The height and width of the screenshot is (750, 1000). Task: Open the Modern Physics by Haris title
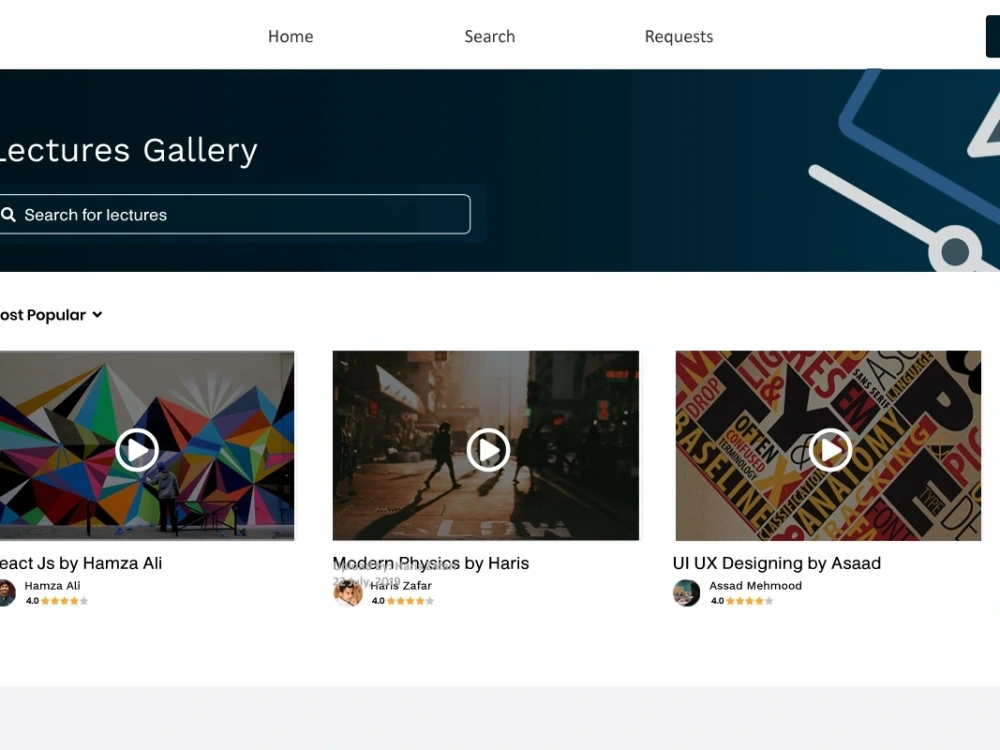[431, 563]
